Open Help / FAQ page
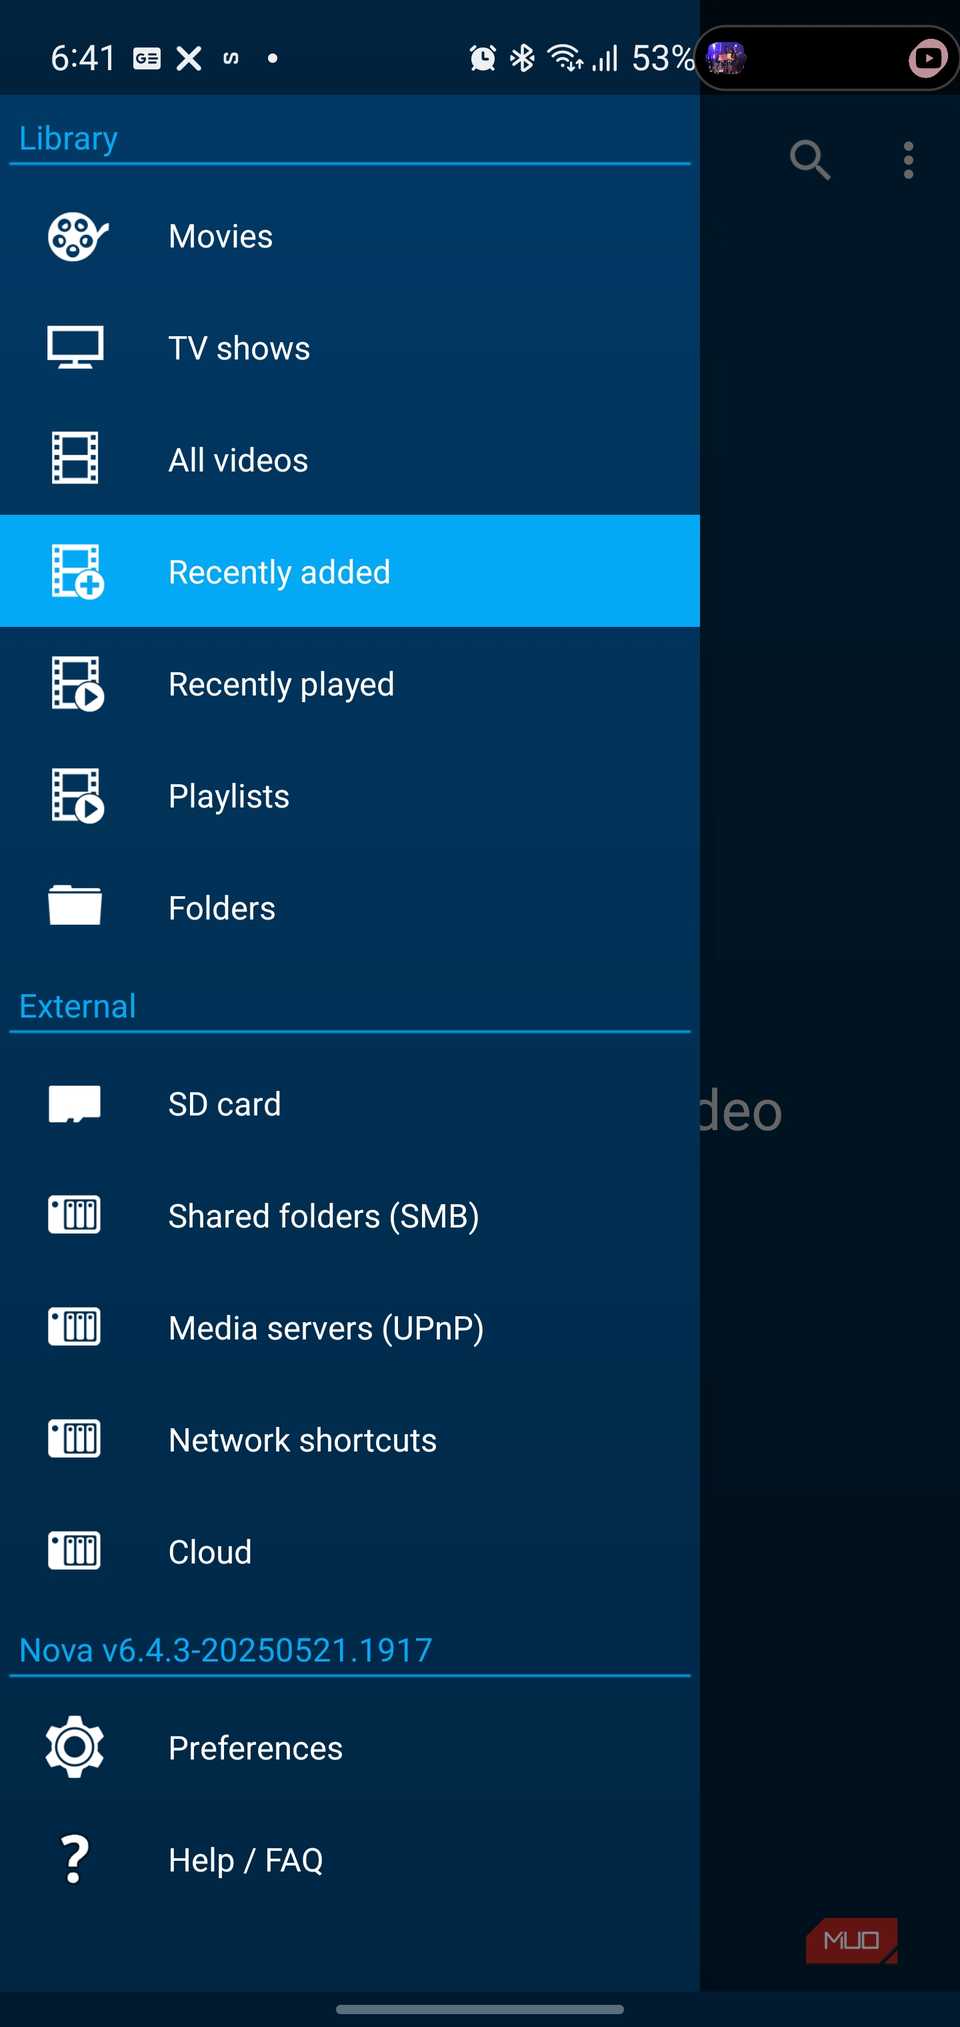Image resolution: width=960 pixels, height=2027 pixels. (x=350, y=1860)
